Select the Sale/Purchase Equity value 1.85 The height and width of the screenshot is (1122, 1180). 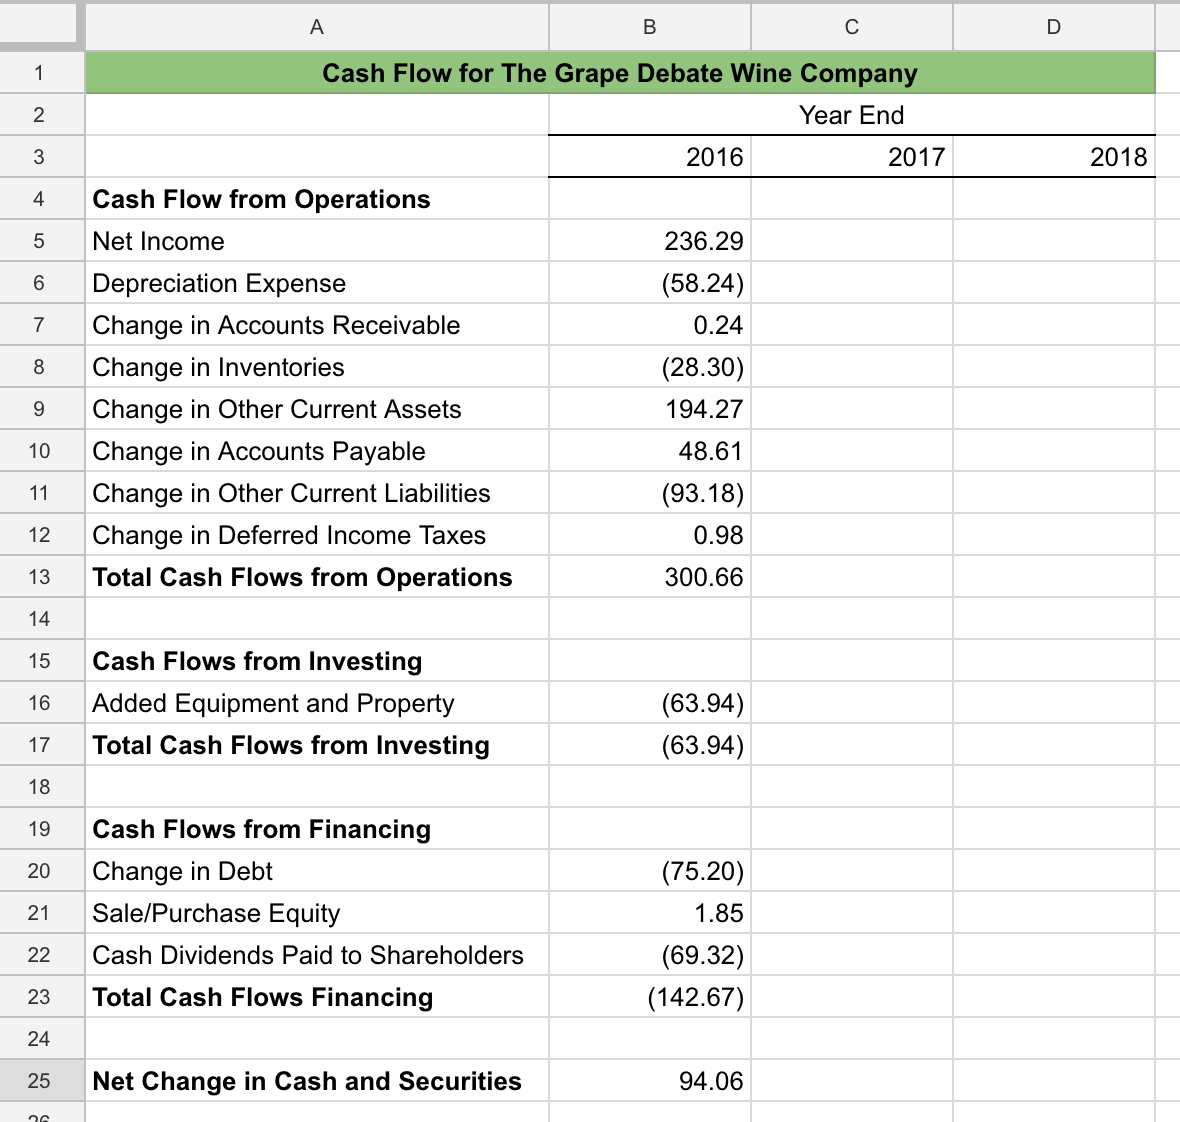[x=650, y=914]
